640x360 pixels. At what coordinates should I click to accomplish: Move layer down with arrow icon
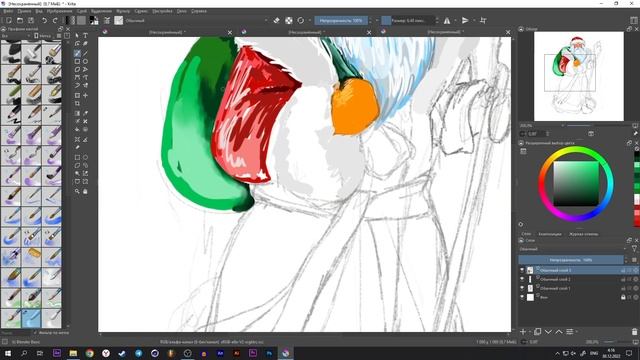point(548,331)
